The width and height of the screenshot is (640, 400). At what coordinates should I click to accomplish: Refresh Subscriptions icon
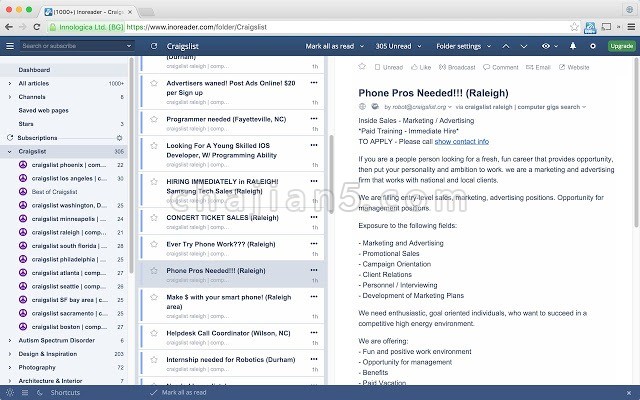[10, 138]
